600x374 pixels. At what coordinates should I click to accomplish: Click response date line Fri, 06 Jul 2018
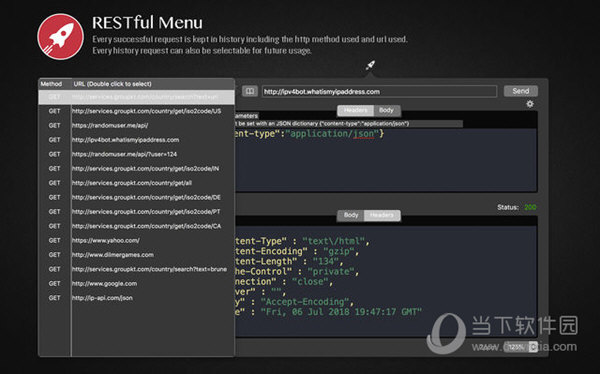pos(329,312)
